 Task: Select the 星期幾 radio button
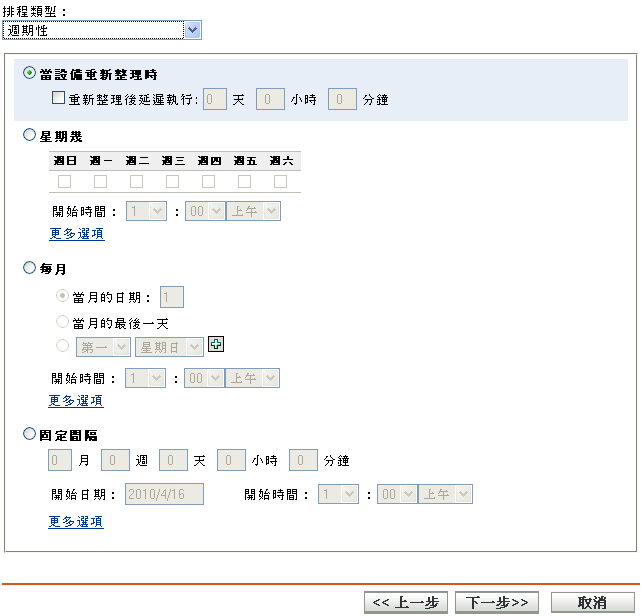29,135
